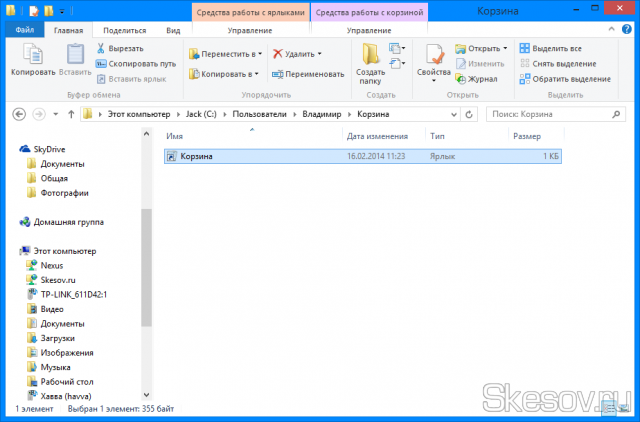Expand the Копировать в (Copy to) dropdown
640x422 pixels.
(x=228, y=74)
